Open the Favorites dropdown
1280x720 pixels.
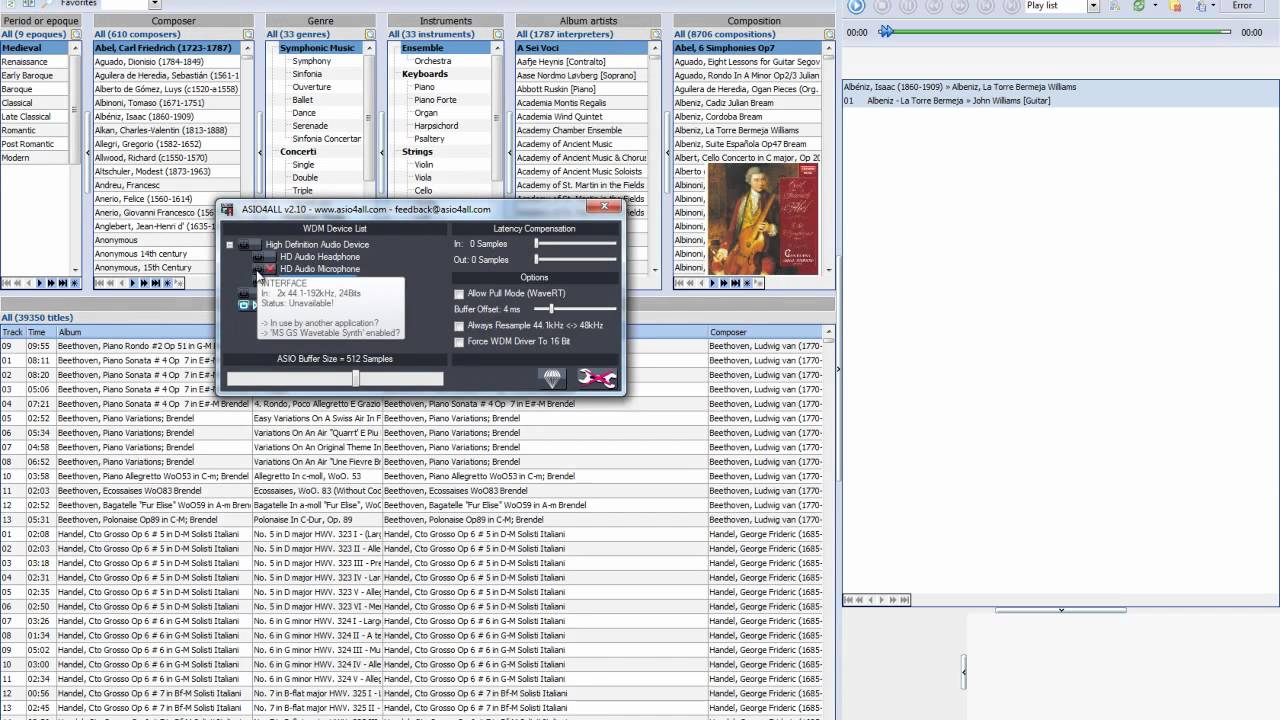click(154, 4)
